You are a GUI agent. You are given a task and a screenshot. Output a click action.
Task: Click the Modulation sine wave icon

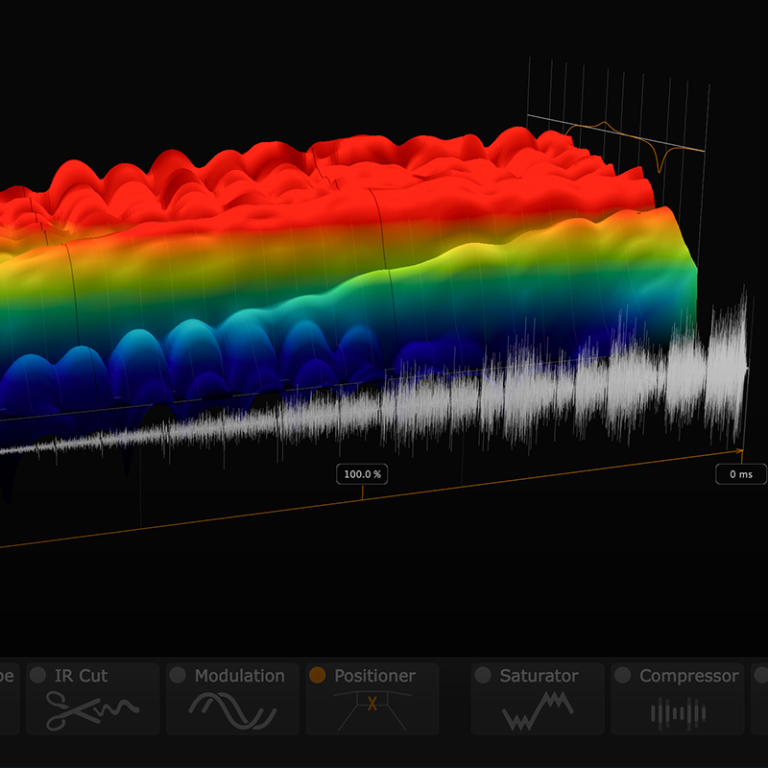232,711
